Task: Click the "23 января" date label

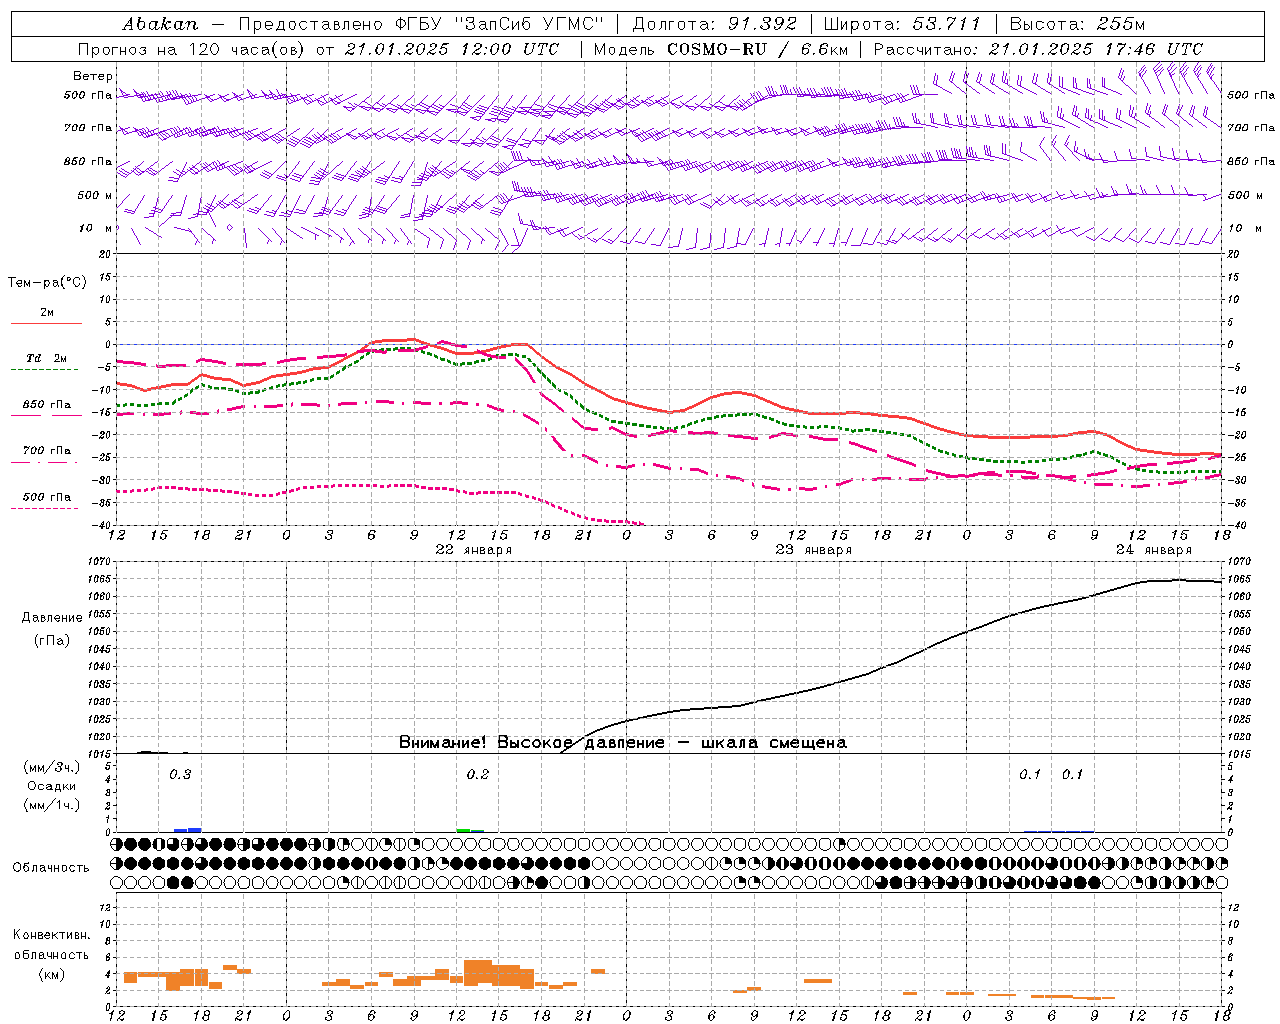Action: tap(813, 550)
